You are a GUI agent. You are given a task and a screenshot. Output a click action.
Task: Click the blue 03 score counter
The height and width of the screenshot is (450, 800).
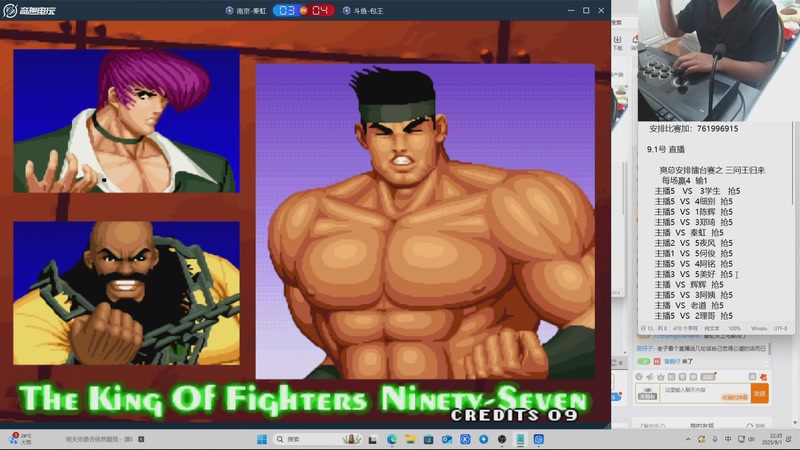tap(286, 11)
